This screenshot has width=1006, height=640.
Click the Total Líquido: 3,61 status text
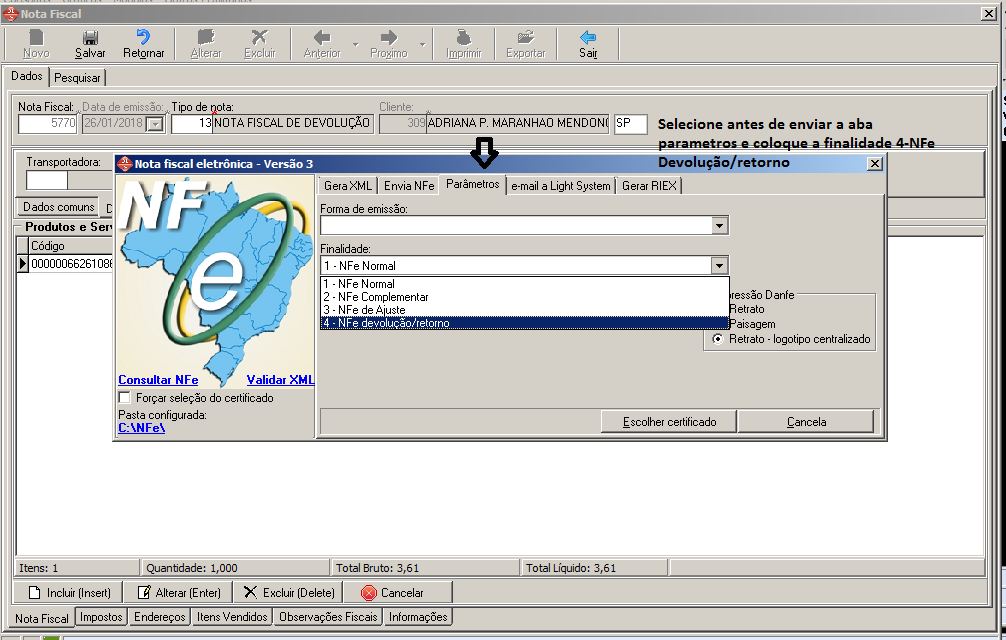pyautogui.click(x=570, y=568)
